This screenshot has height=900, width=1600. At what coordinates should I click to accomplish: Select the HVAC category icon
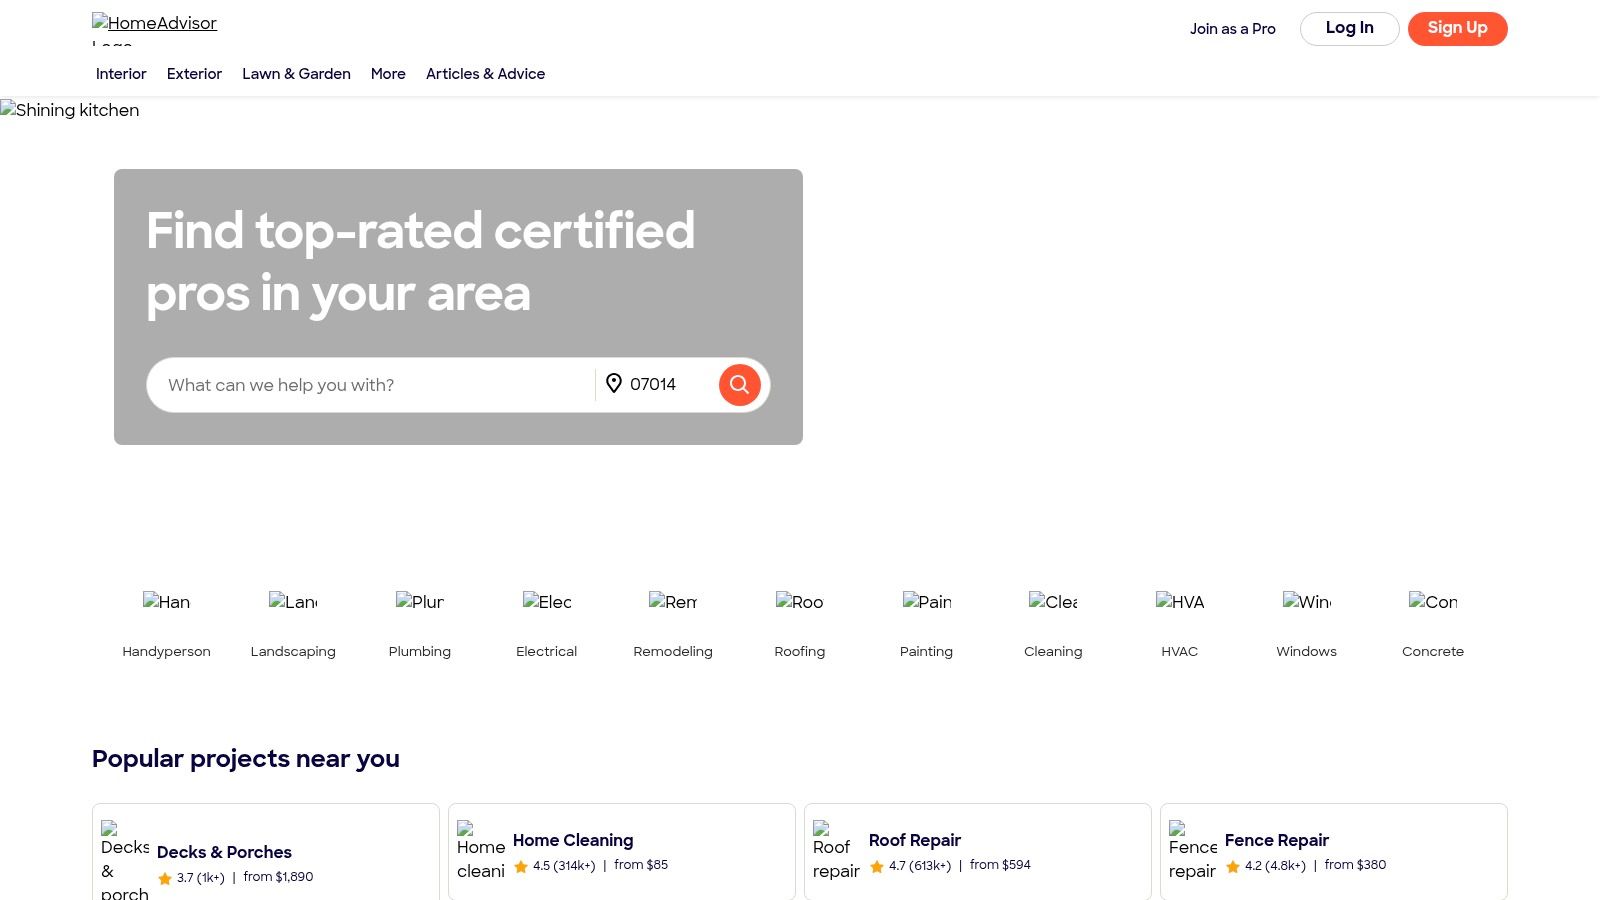[x=1179, y=602]
